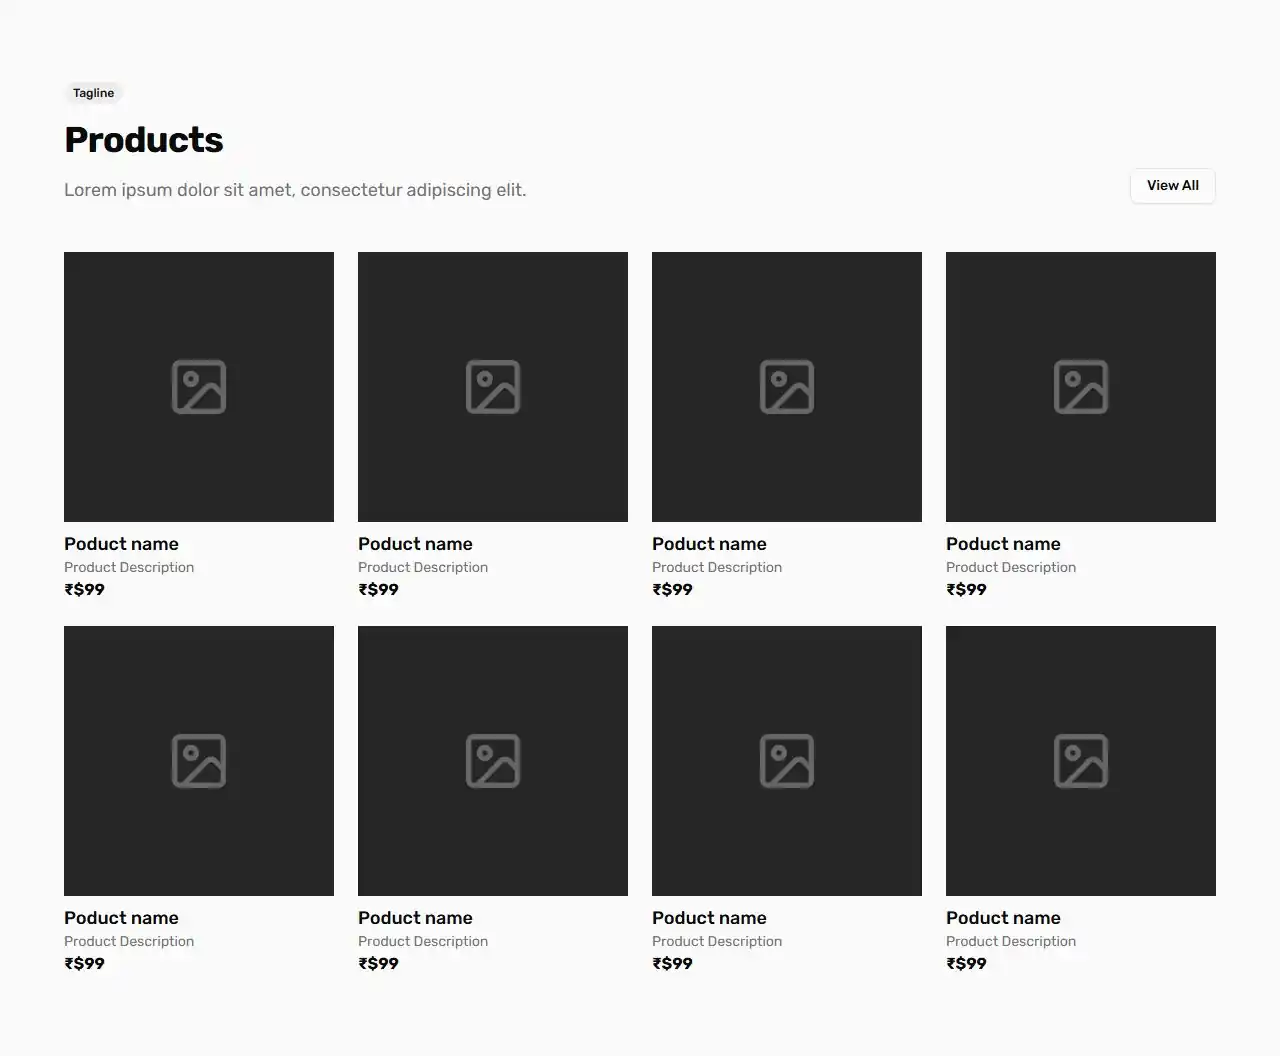This screenshot has width=1280, height=1056.
Task: Click the image placeholder icon on the fourth bottom-row card
Action: 1080,760
